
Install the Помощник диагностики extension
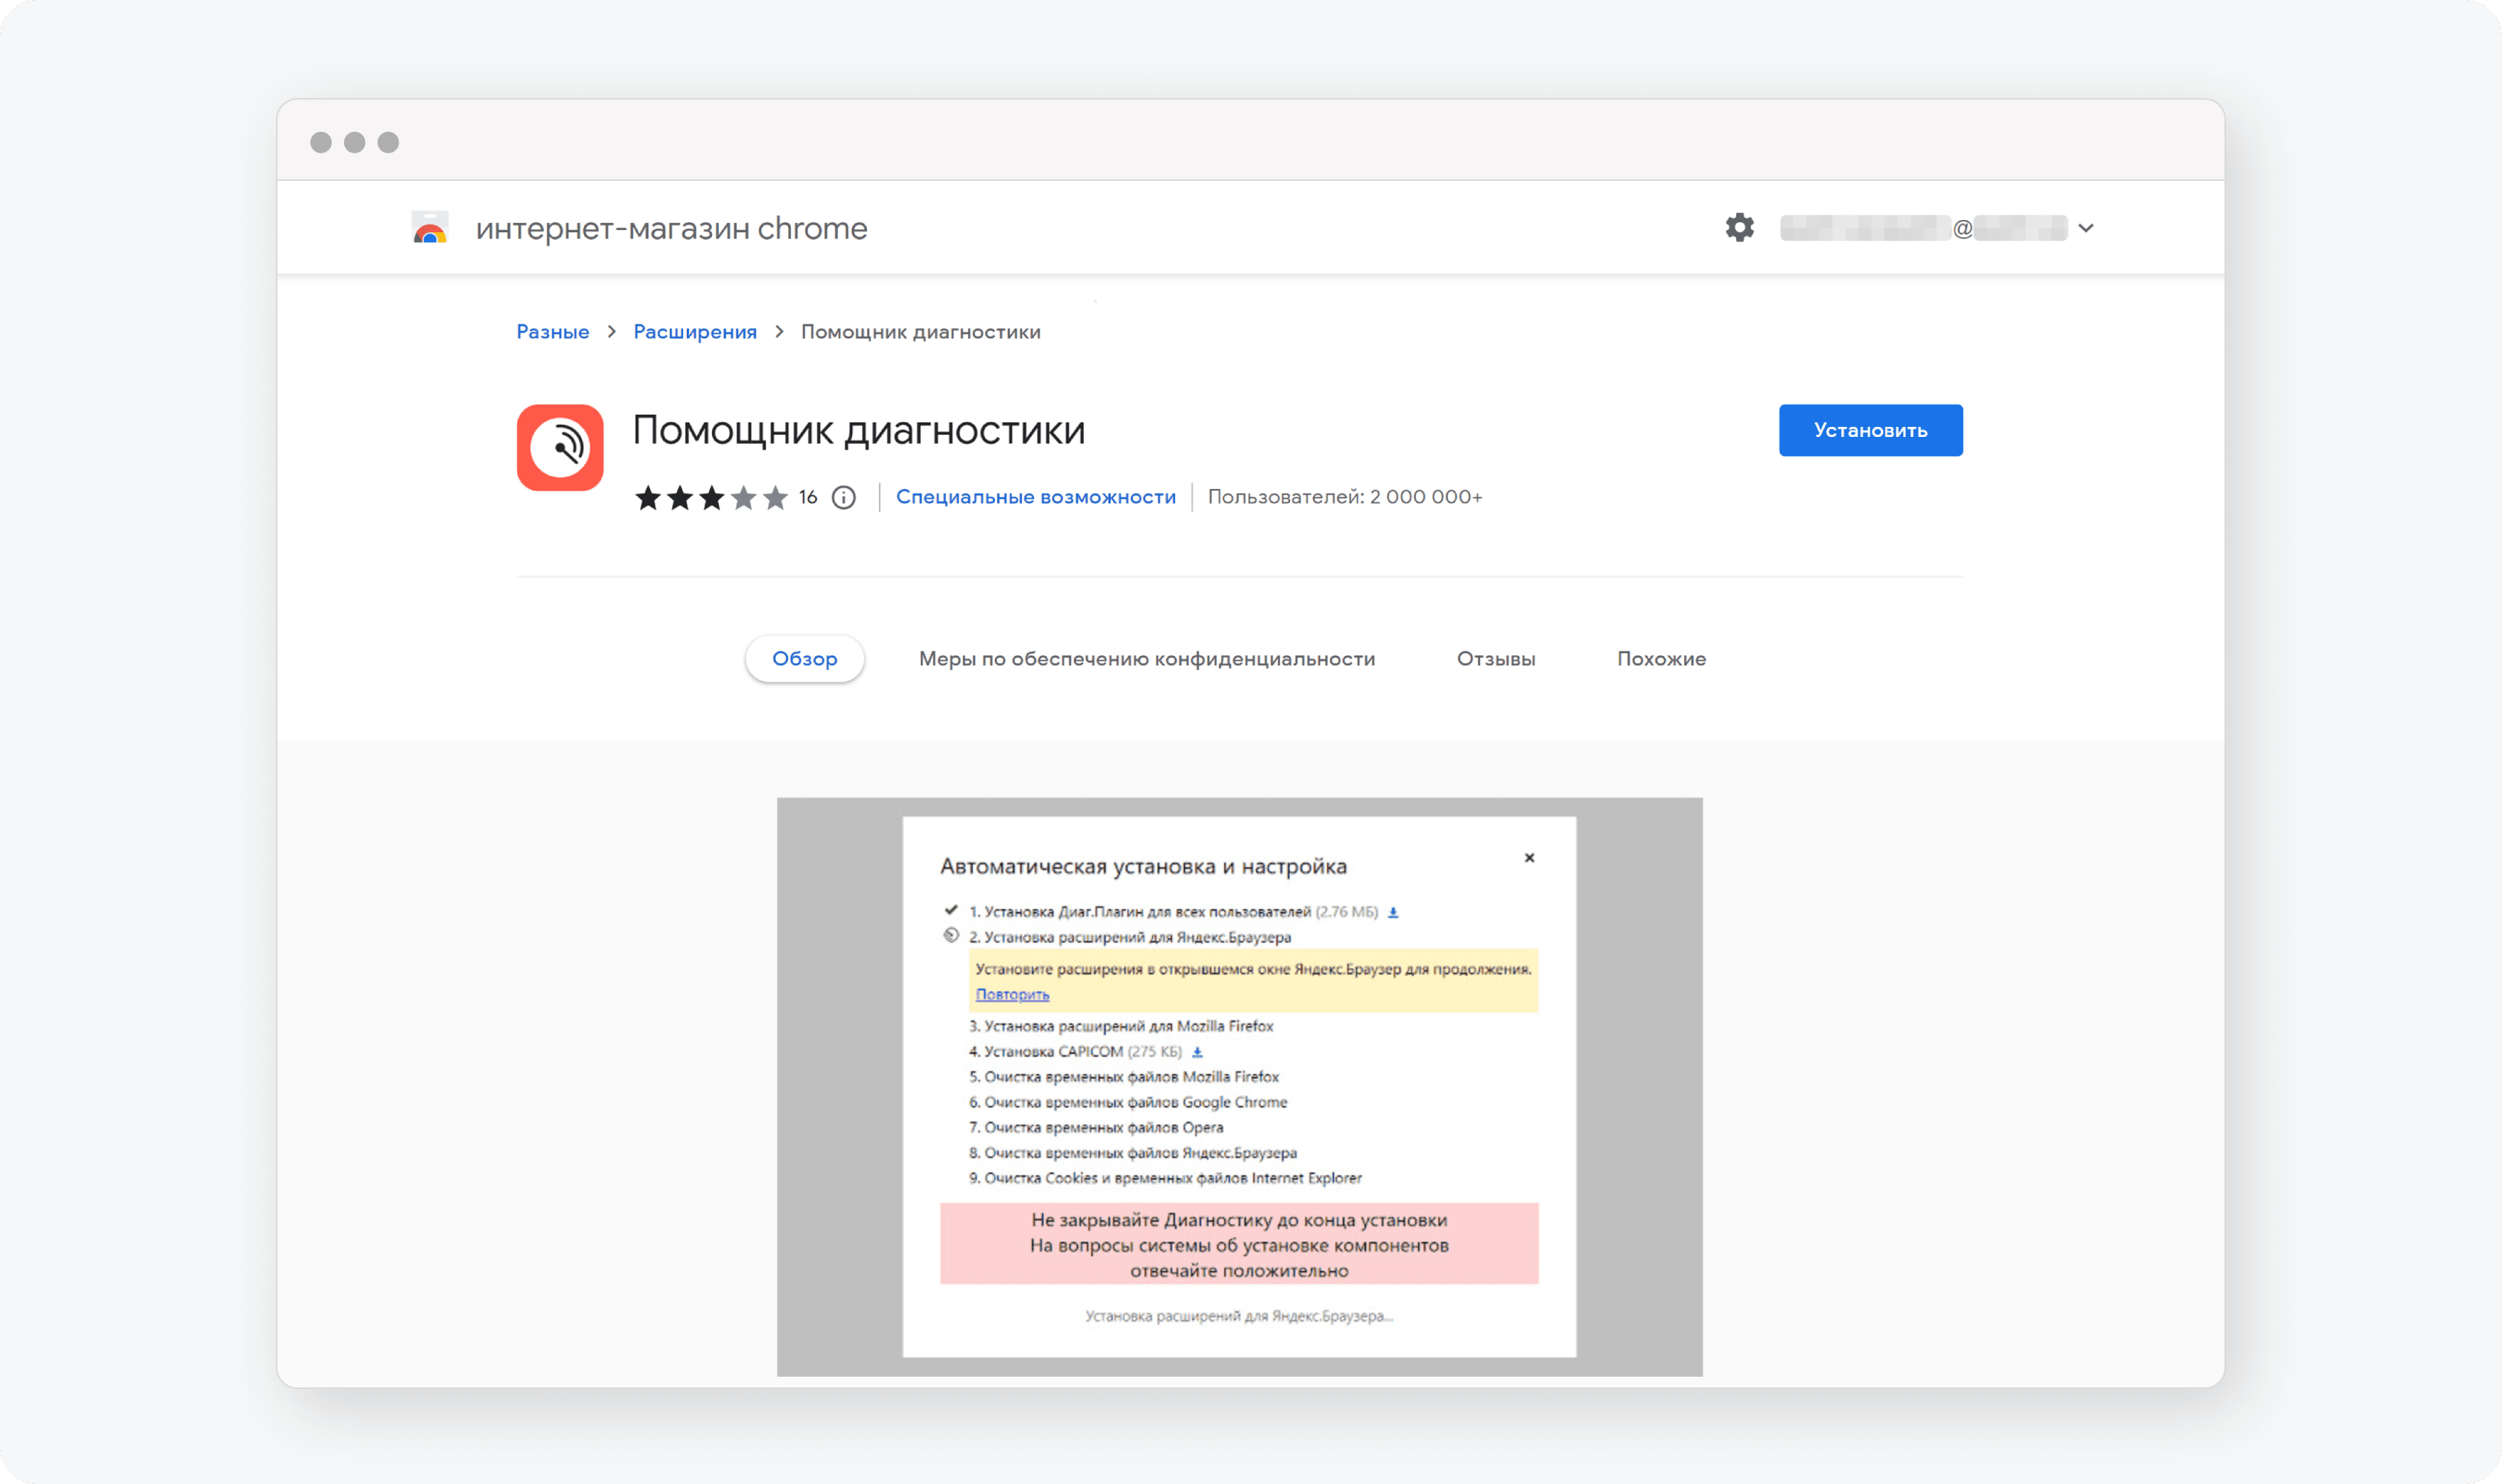pyautogui.click(x=1870, y=429)
